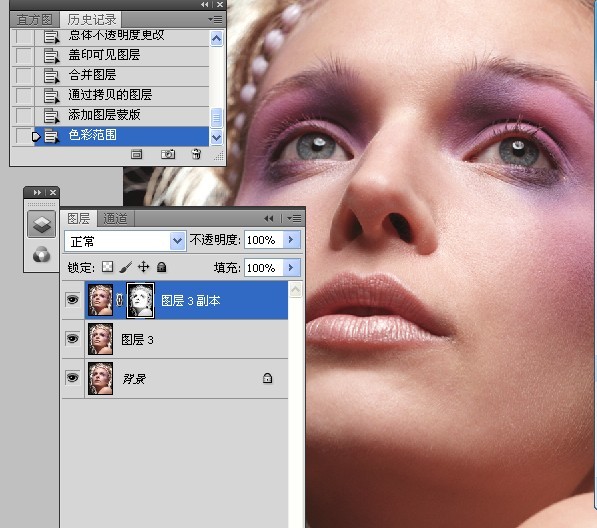
Task: Select the 合并图层 history state
Action: click(x=121, y=75)
